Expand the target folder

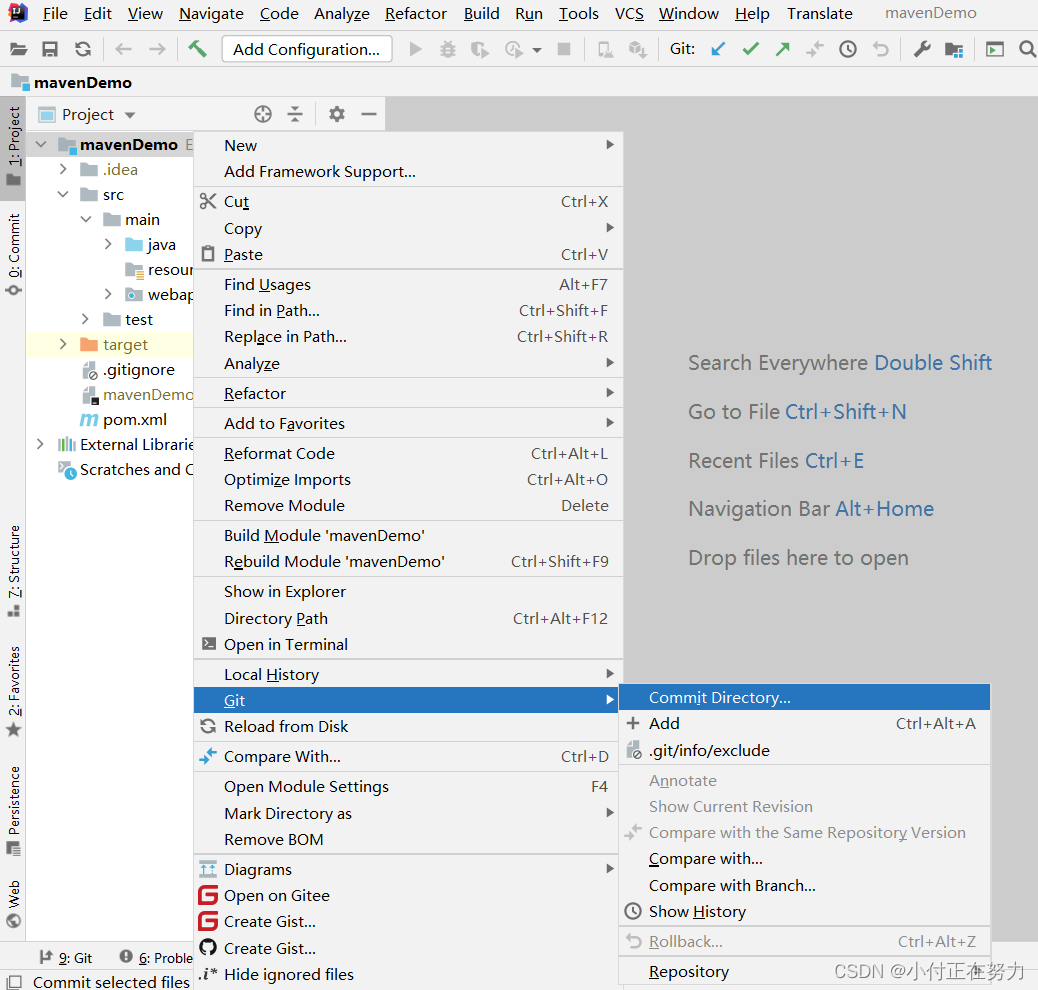pos(63,344)
